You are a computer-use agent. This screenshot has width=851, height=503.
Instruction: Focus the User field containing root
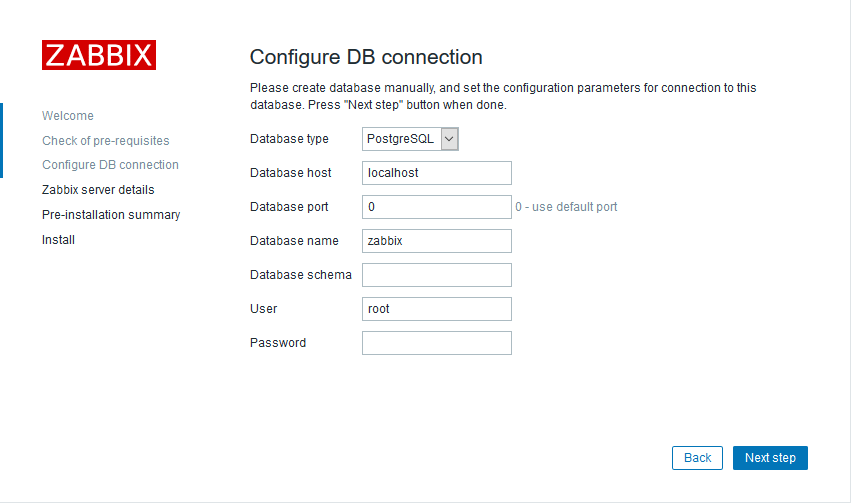click(x=436, y=309)
